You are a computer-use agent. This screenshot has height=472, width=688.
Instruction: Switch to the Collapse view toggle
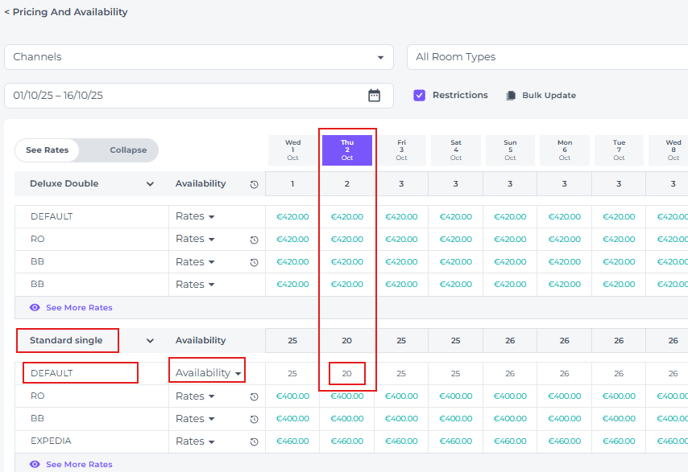tap(128, 150)
